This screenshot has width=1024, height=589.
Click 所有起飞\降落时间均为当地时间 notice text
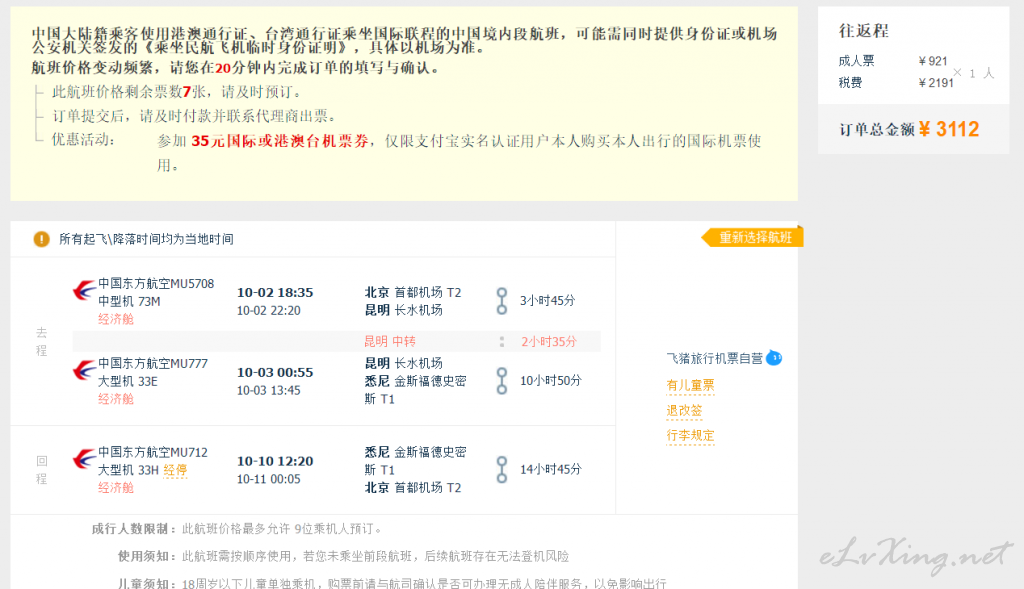pyautogui.click(x=146, y=239)
